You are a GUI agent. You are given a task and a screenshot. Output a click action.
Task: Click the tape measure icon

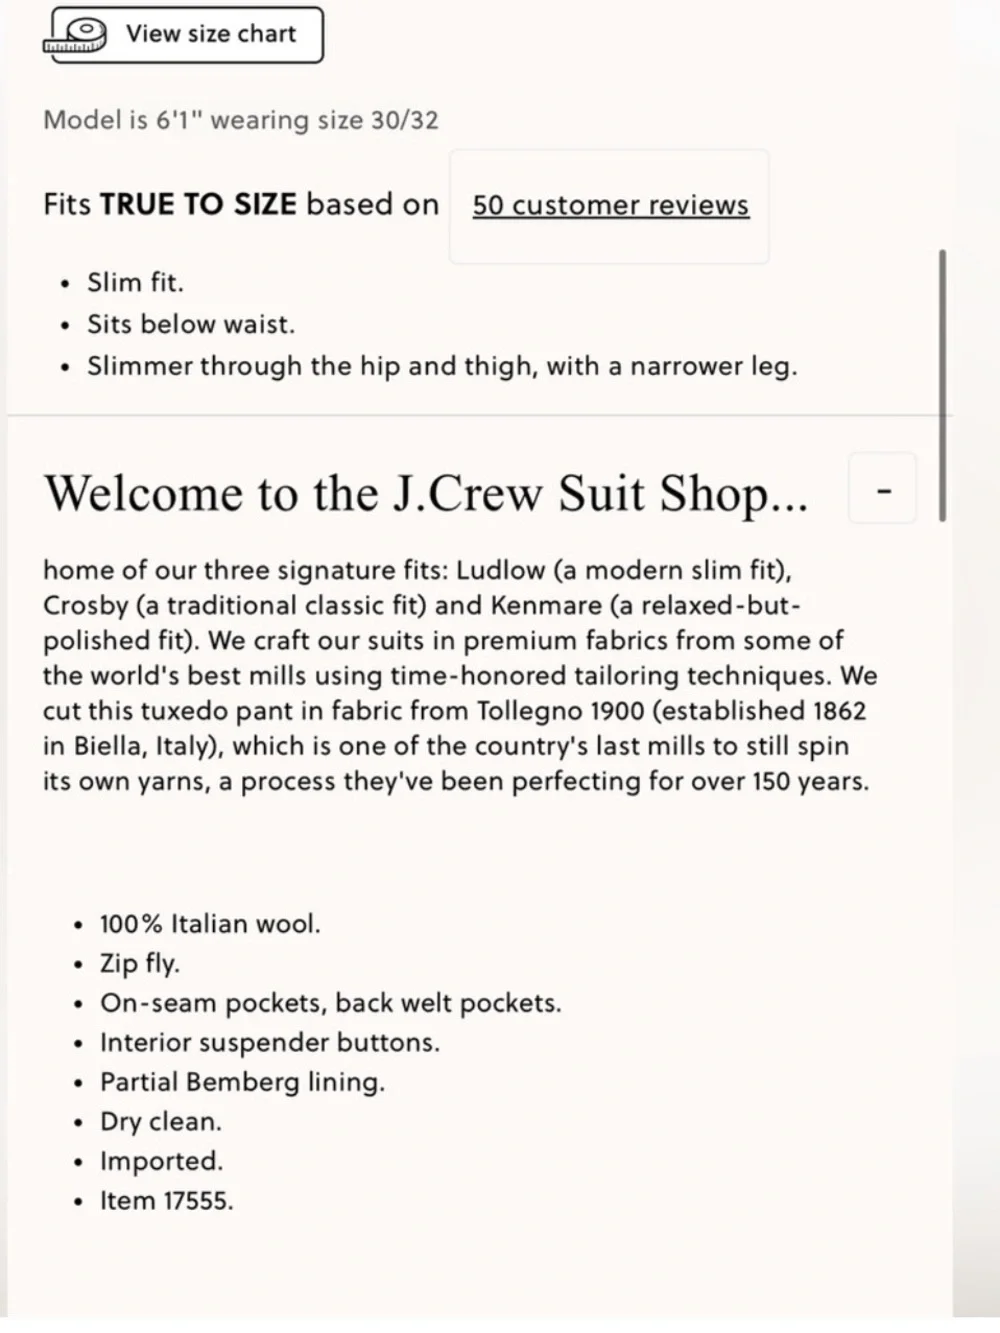75,36
